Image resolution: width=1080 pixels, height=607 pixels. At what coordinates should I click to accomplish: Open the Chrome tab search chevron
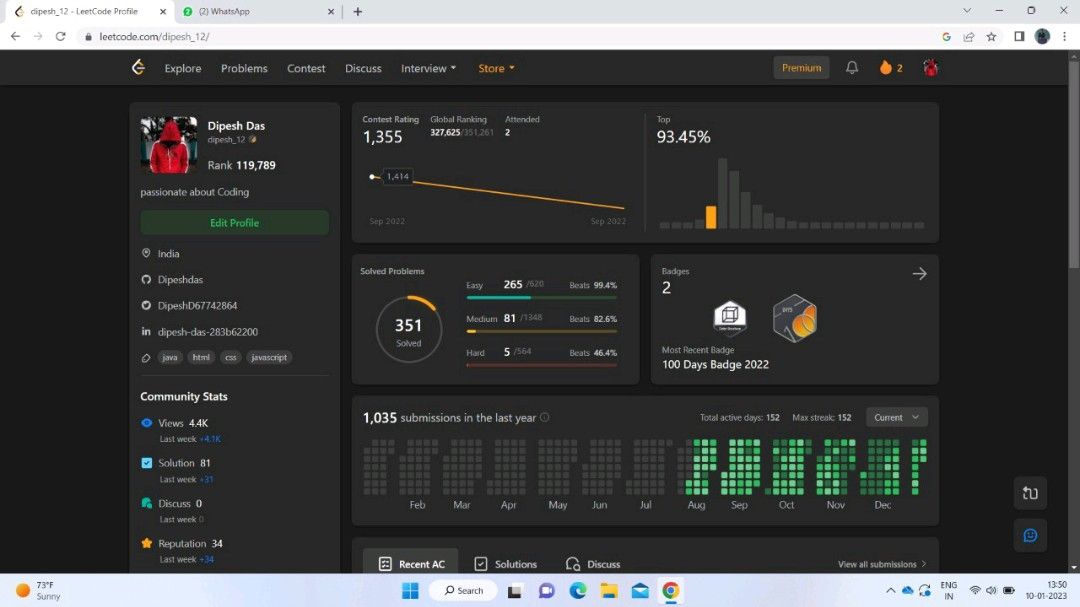967,11
